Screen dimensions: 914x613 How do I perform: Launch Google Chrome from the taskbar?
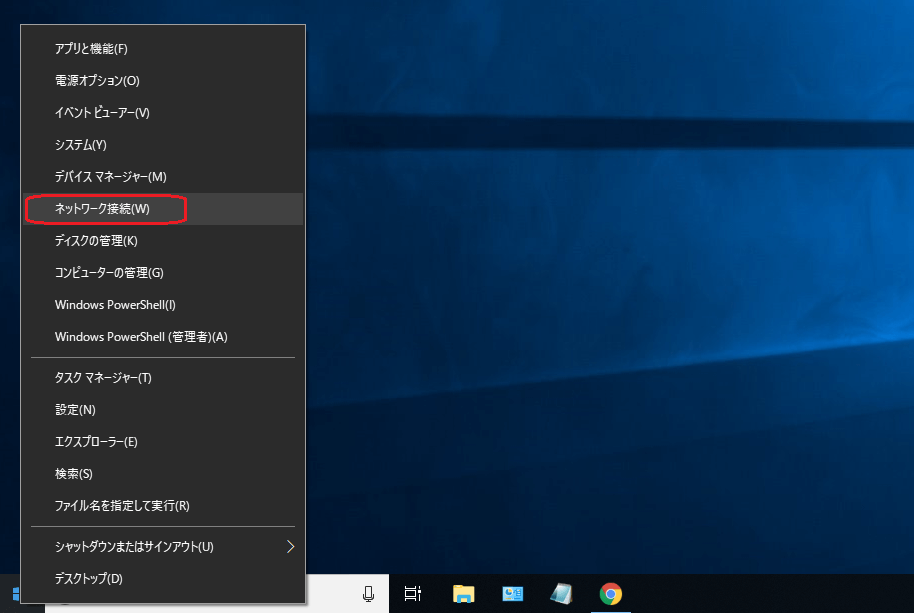coord(609,593)
